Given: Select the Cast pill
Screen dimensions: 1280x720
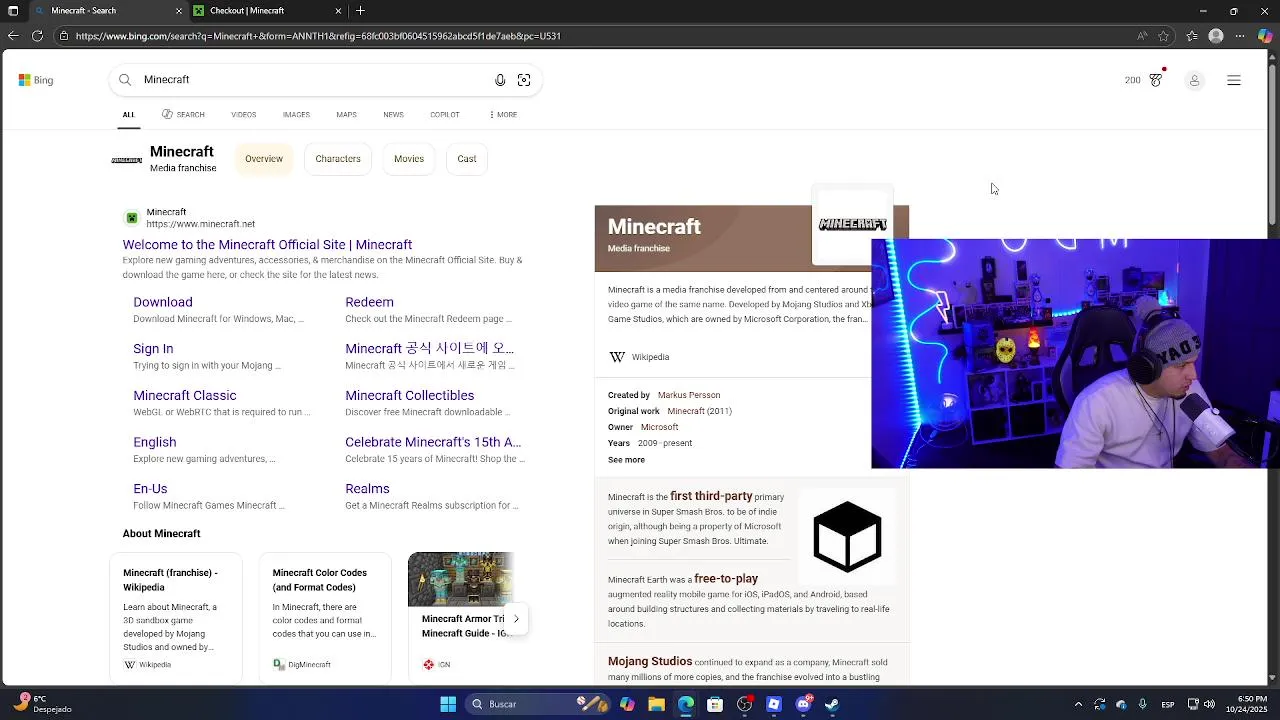Looking at the screenshot, I should click(467, 159).
